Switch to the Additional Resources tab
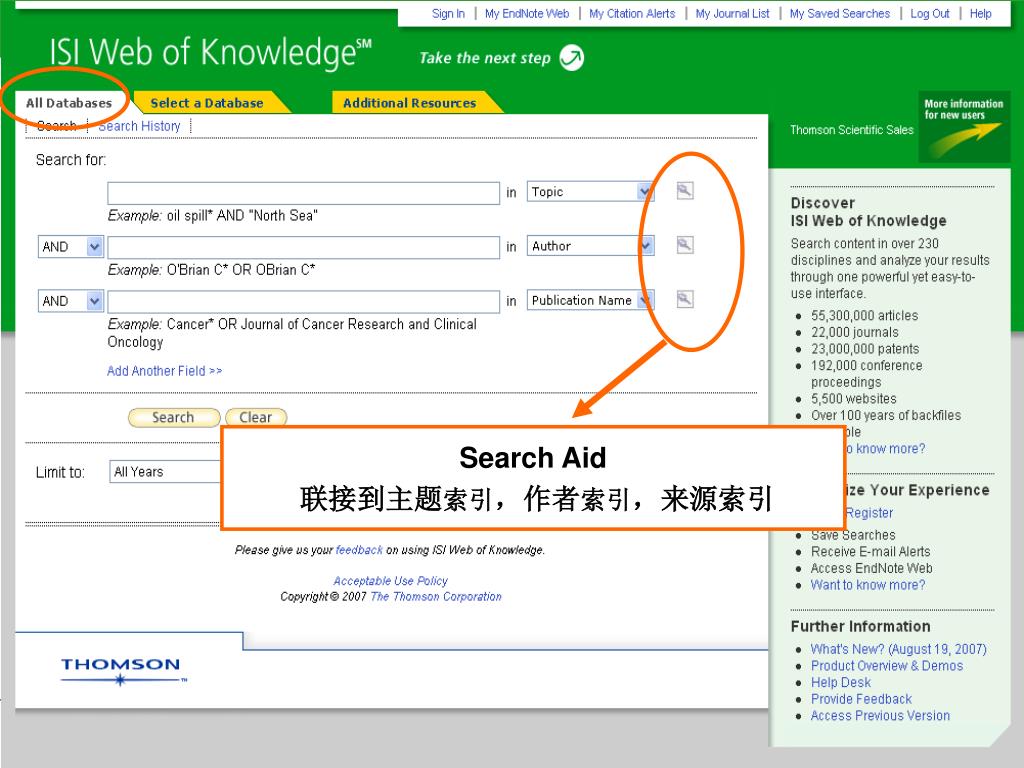 tap(409, 103)
